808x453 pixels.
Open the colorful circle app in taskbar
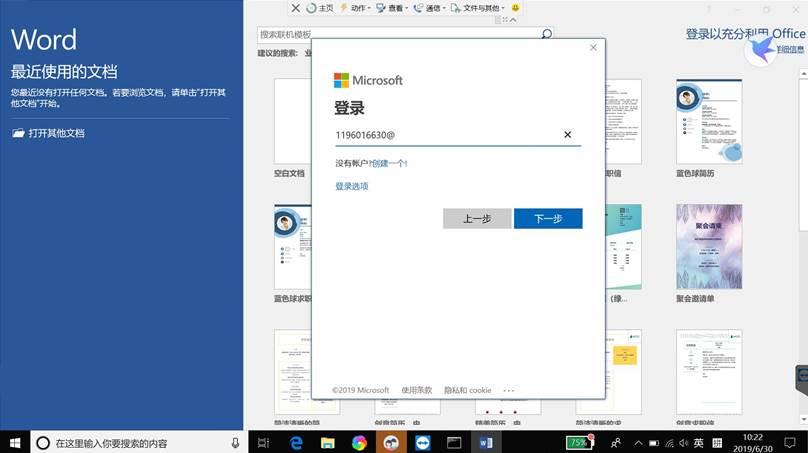(359, 443)
